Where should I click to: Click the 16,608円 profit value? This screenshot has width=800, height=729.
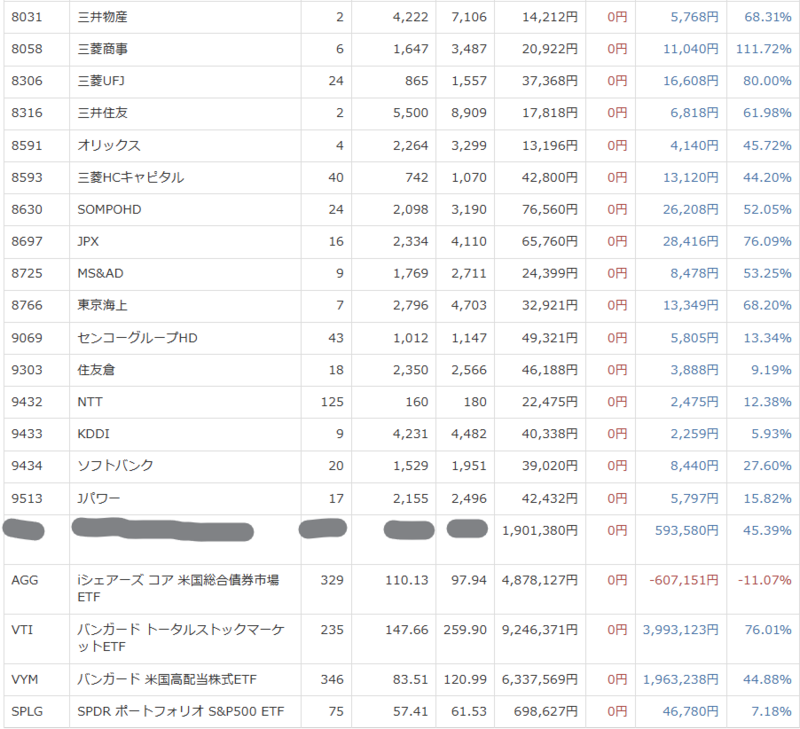690,81
